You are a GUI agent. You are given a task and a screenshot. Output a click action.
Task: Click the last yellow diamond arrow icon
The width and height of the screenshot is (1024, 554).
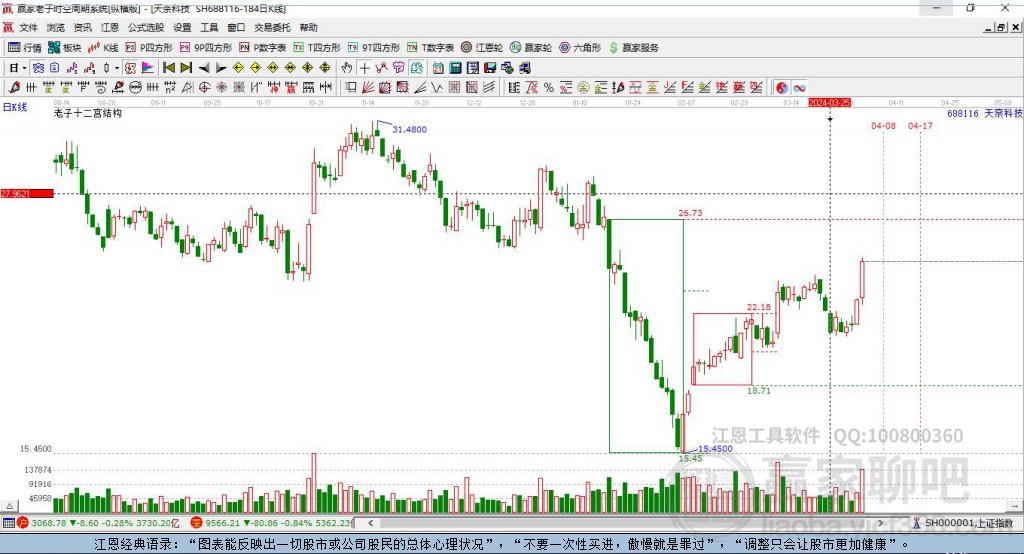point(325,67)
